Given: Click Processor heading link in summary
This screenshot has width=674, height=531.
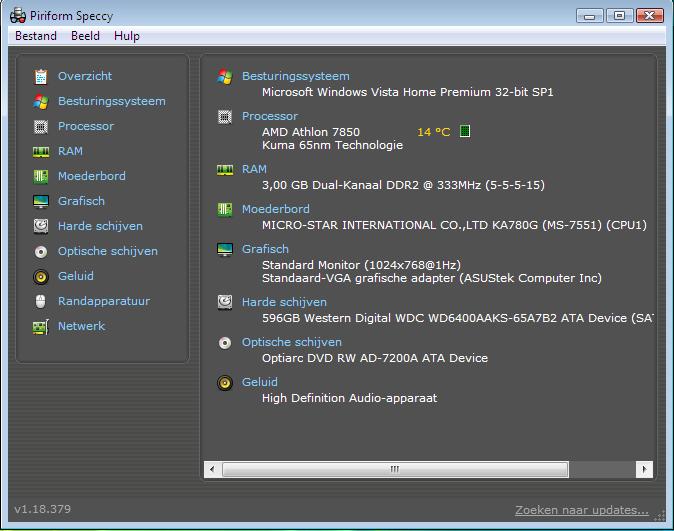Looking at the screenshot, I should (x=270, y=116).
